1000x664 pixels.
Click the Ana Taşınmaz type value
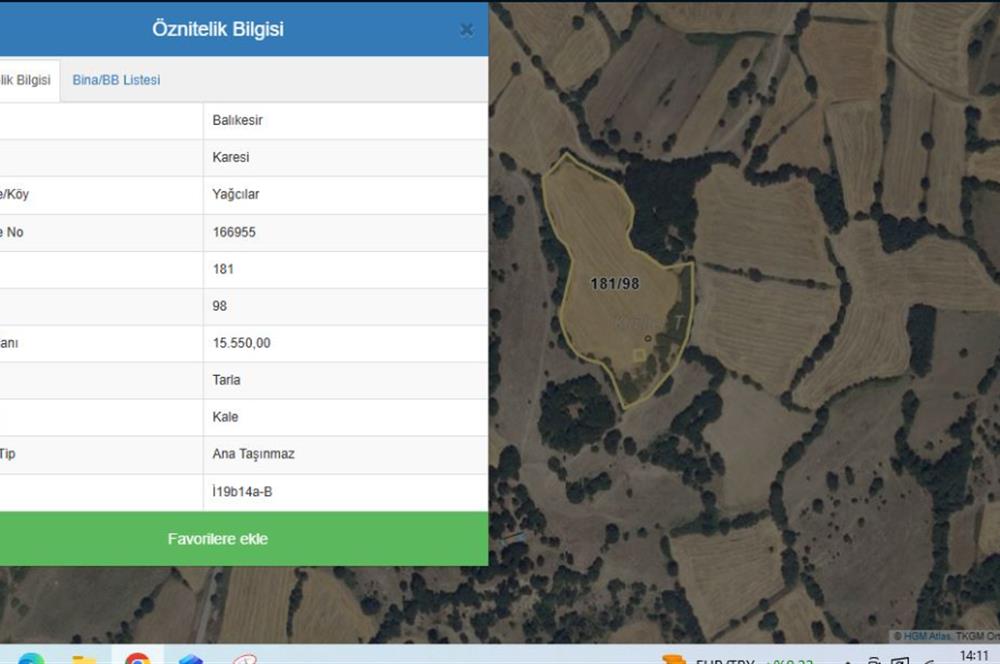pos(253,454)
